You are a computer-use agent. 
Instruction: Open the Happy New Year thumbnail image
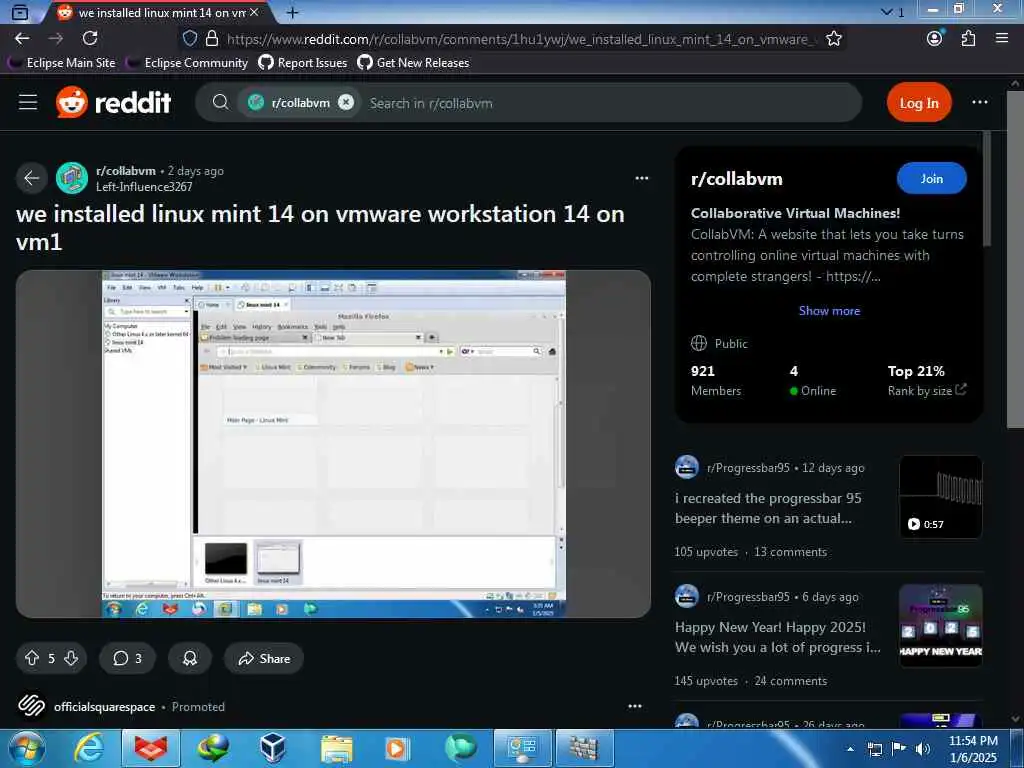(940, 626)
